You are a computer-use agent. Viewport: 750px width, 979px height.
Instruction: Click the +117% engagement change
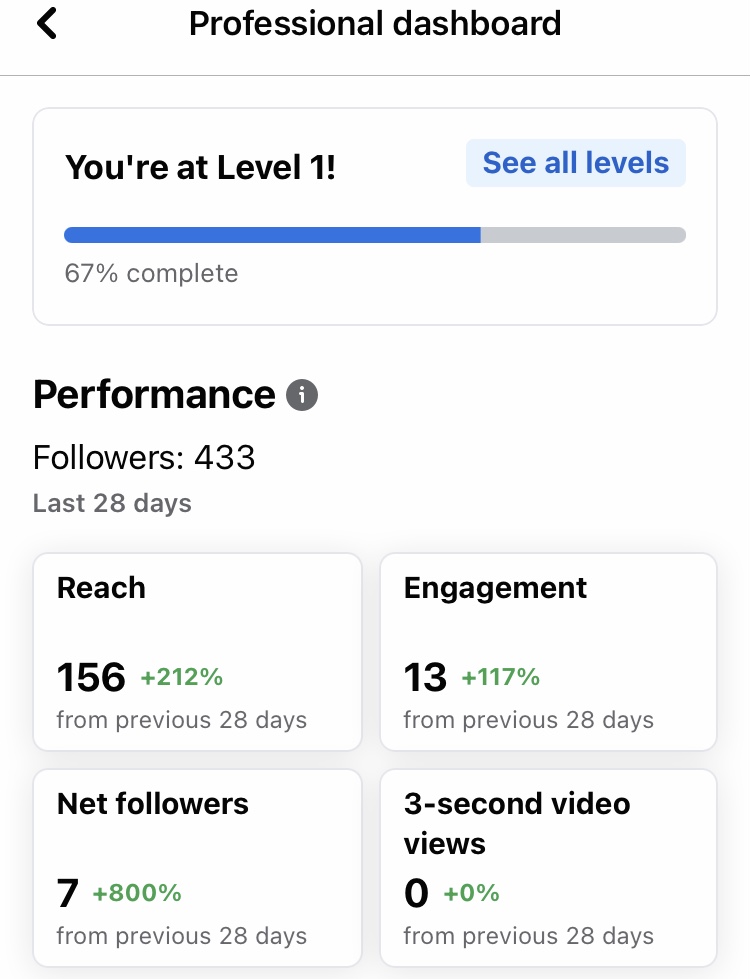[x=500, y=677]
